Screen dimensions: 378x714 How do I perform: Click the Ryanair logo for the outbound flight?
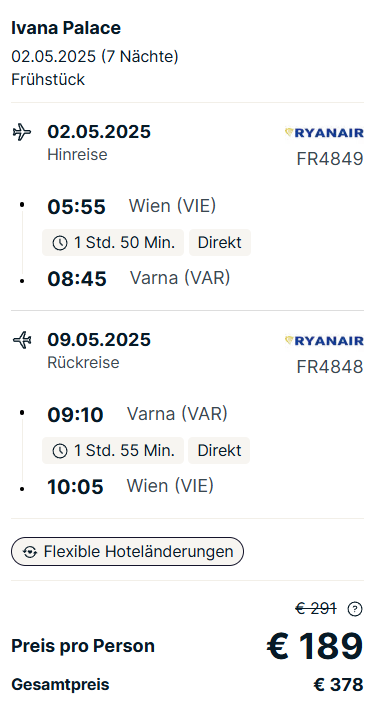coord(324,133)
